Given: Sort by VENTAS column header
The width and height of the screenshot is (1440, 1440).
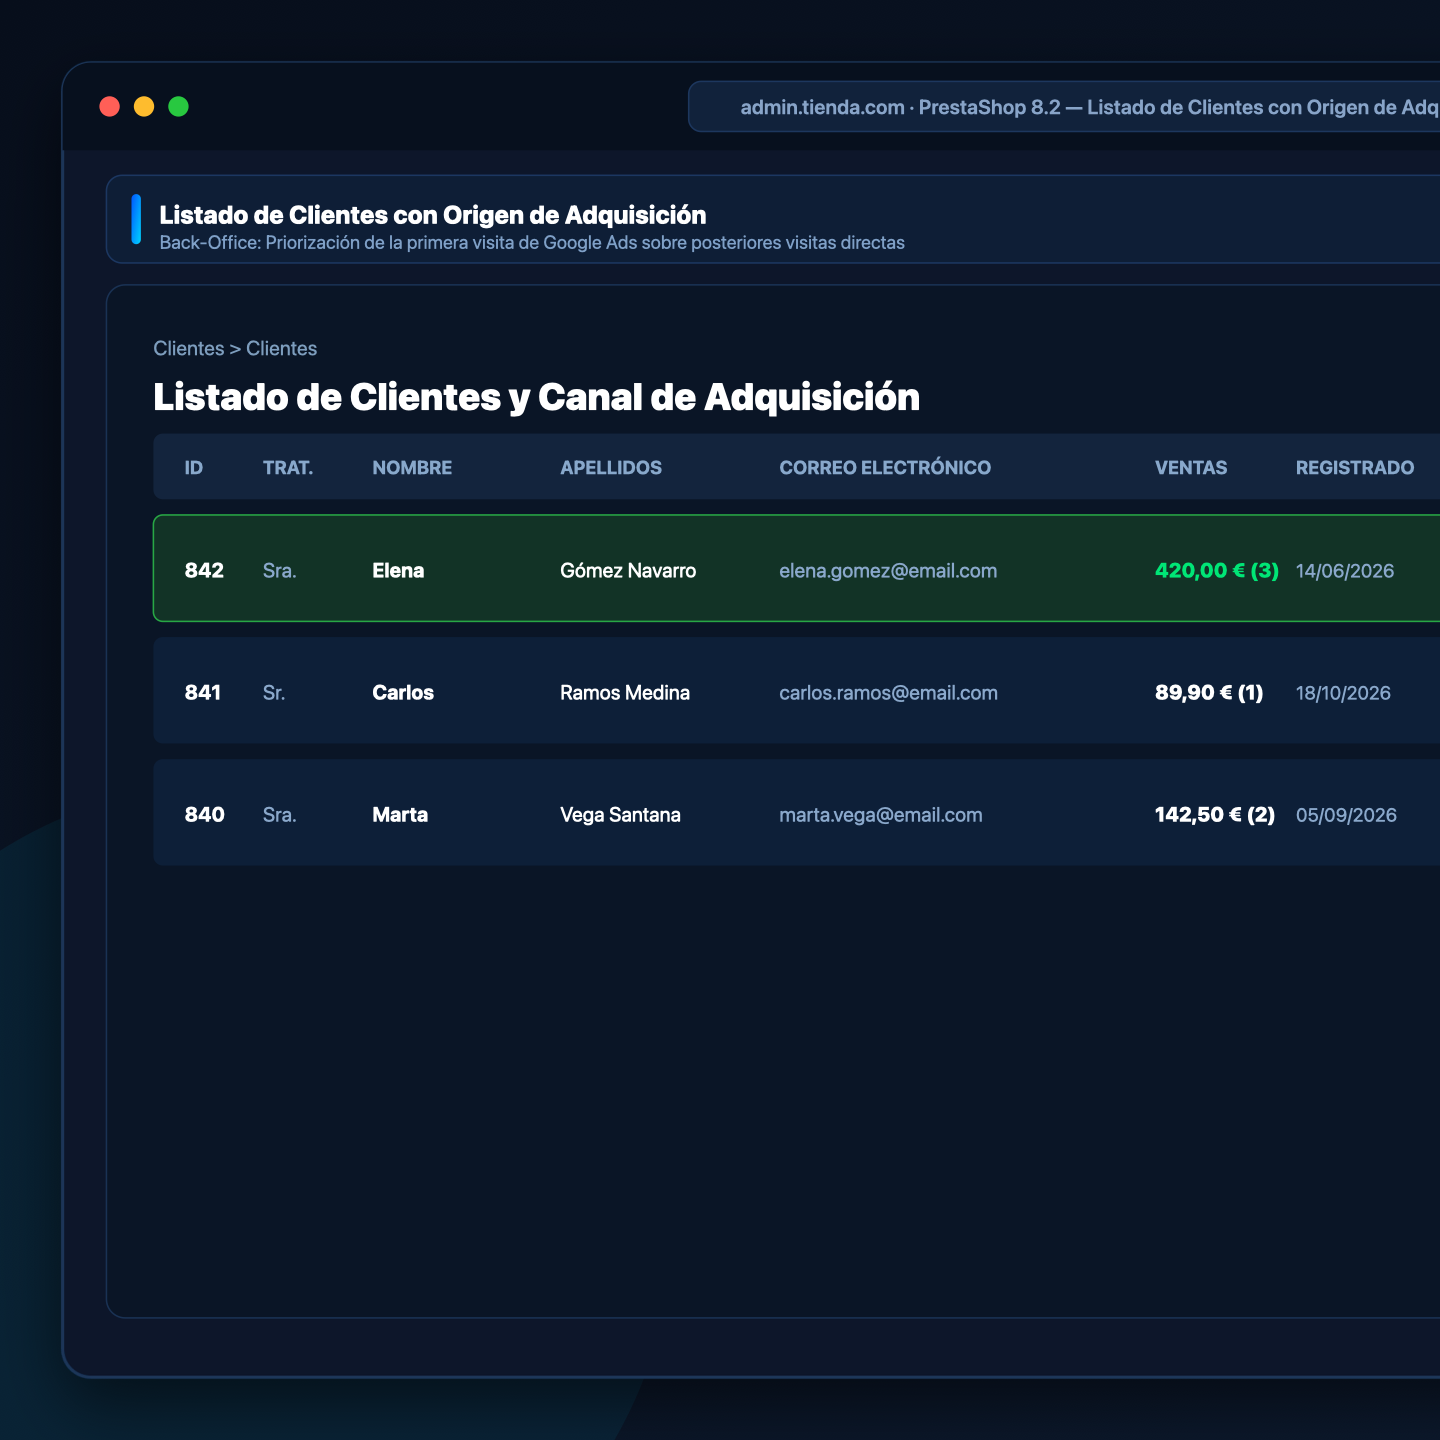Looking at the screenshot, I should click(x=1191, y=467).
